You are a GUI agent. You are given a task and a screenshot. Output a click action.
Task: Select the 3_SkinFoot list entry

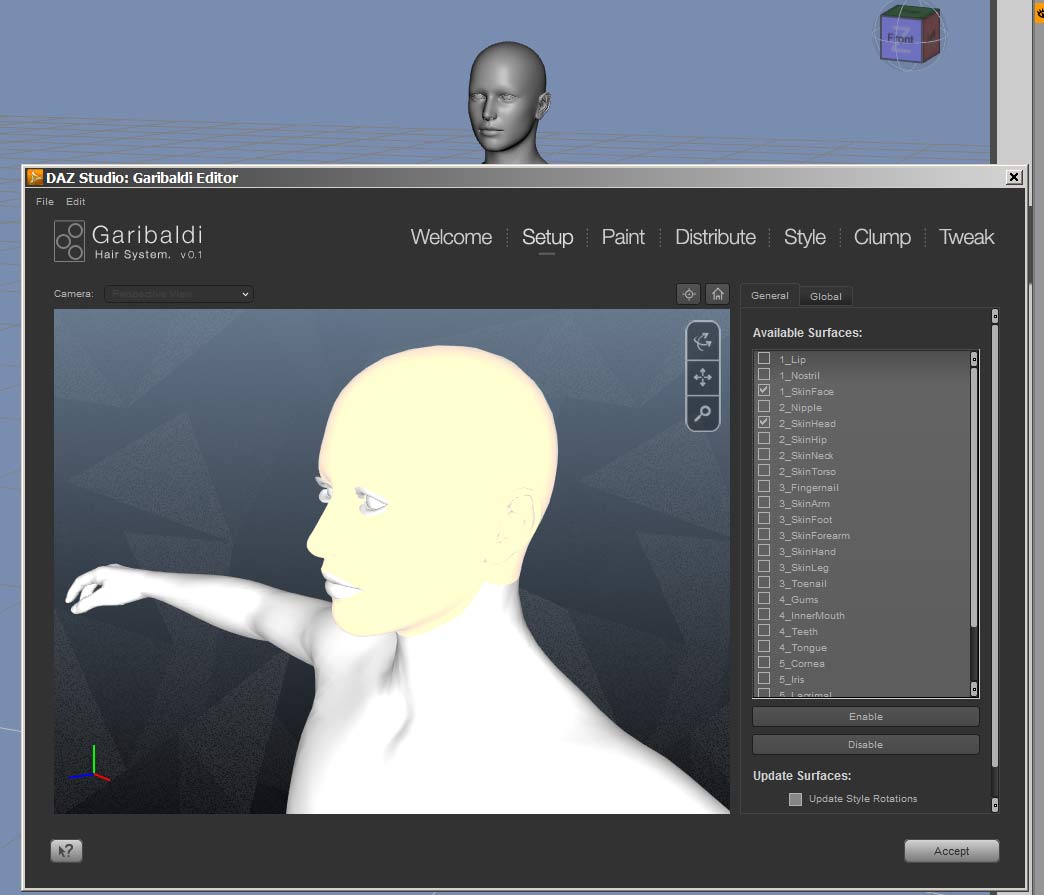[805, 519]
